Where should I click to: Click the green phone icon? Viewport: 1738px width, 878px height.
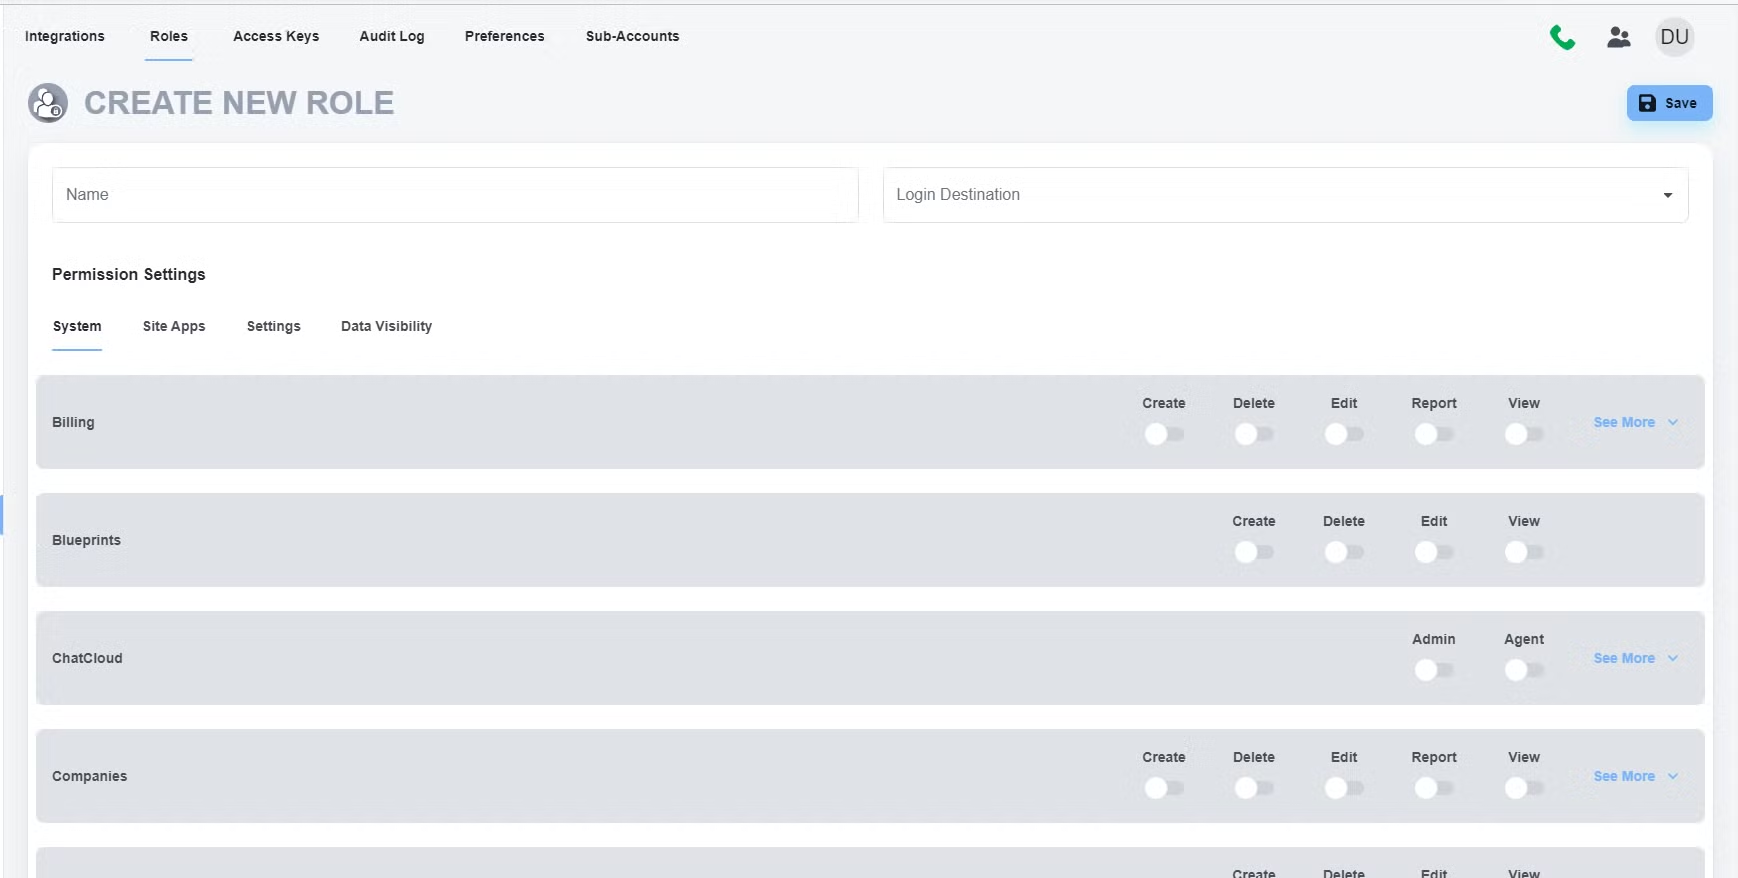(x=1562, y=37)
